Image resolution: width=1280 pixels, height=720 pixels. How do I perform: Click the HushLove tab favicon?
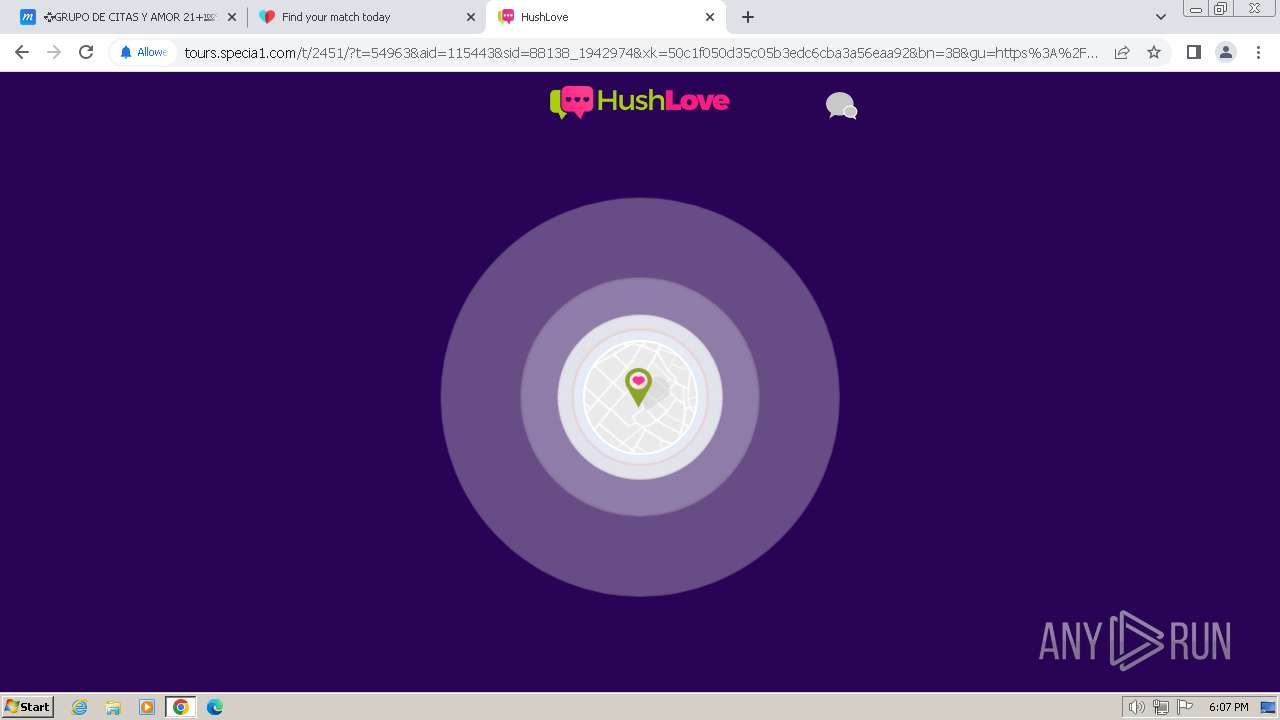[x=506, y=17]
